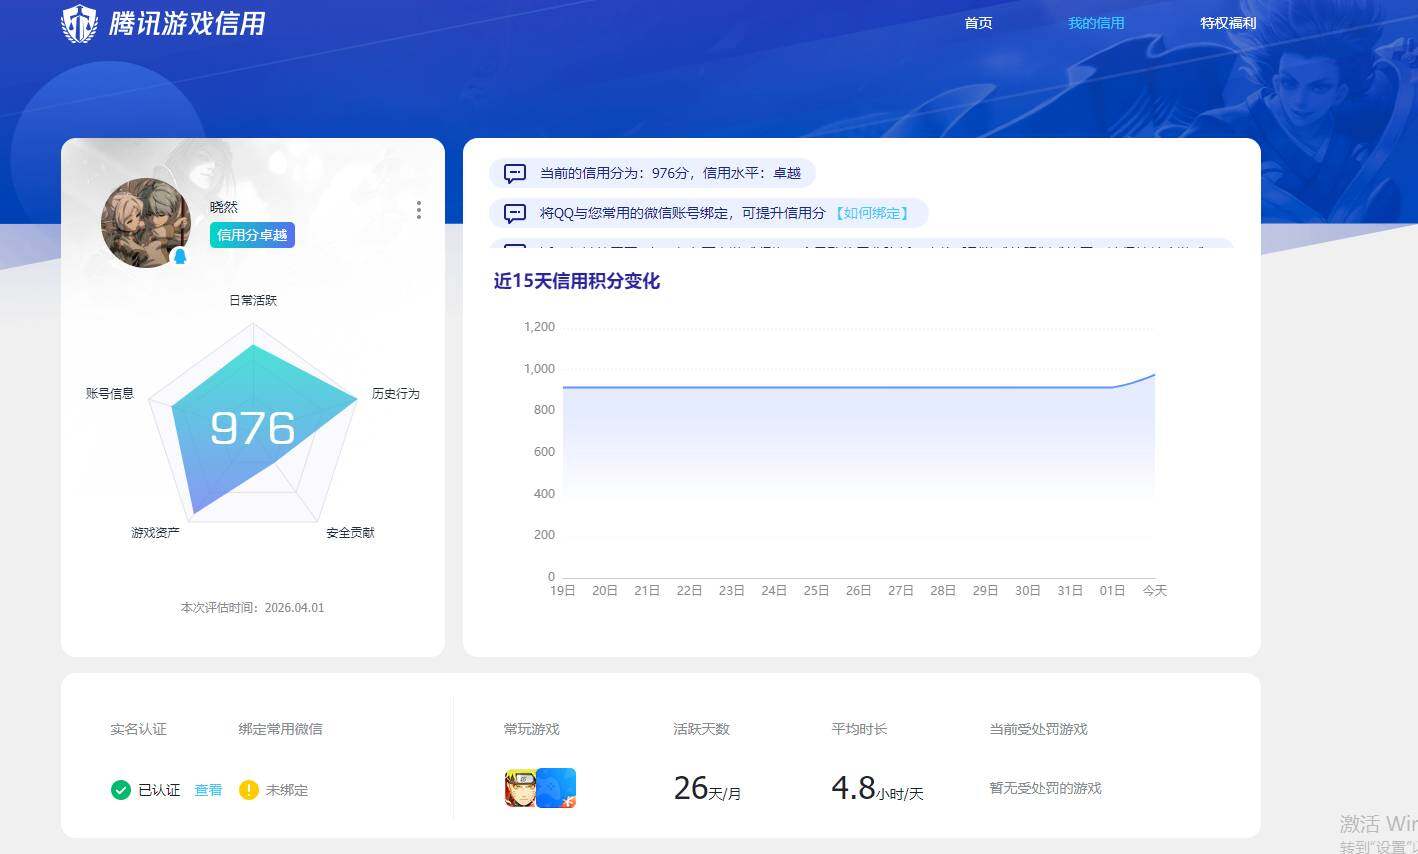Viewport: 1418px width, 854px height.
Task: Click the 本次评估时间 2026.04.01 text
Action: [x=252, y=608]
